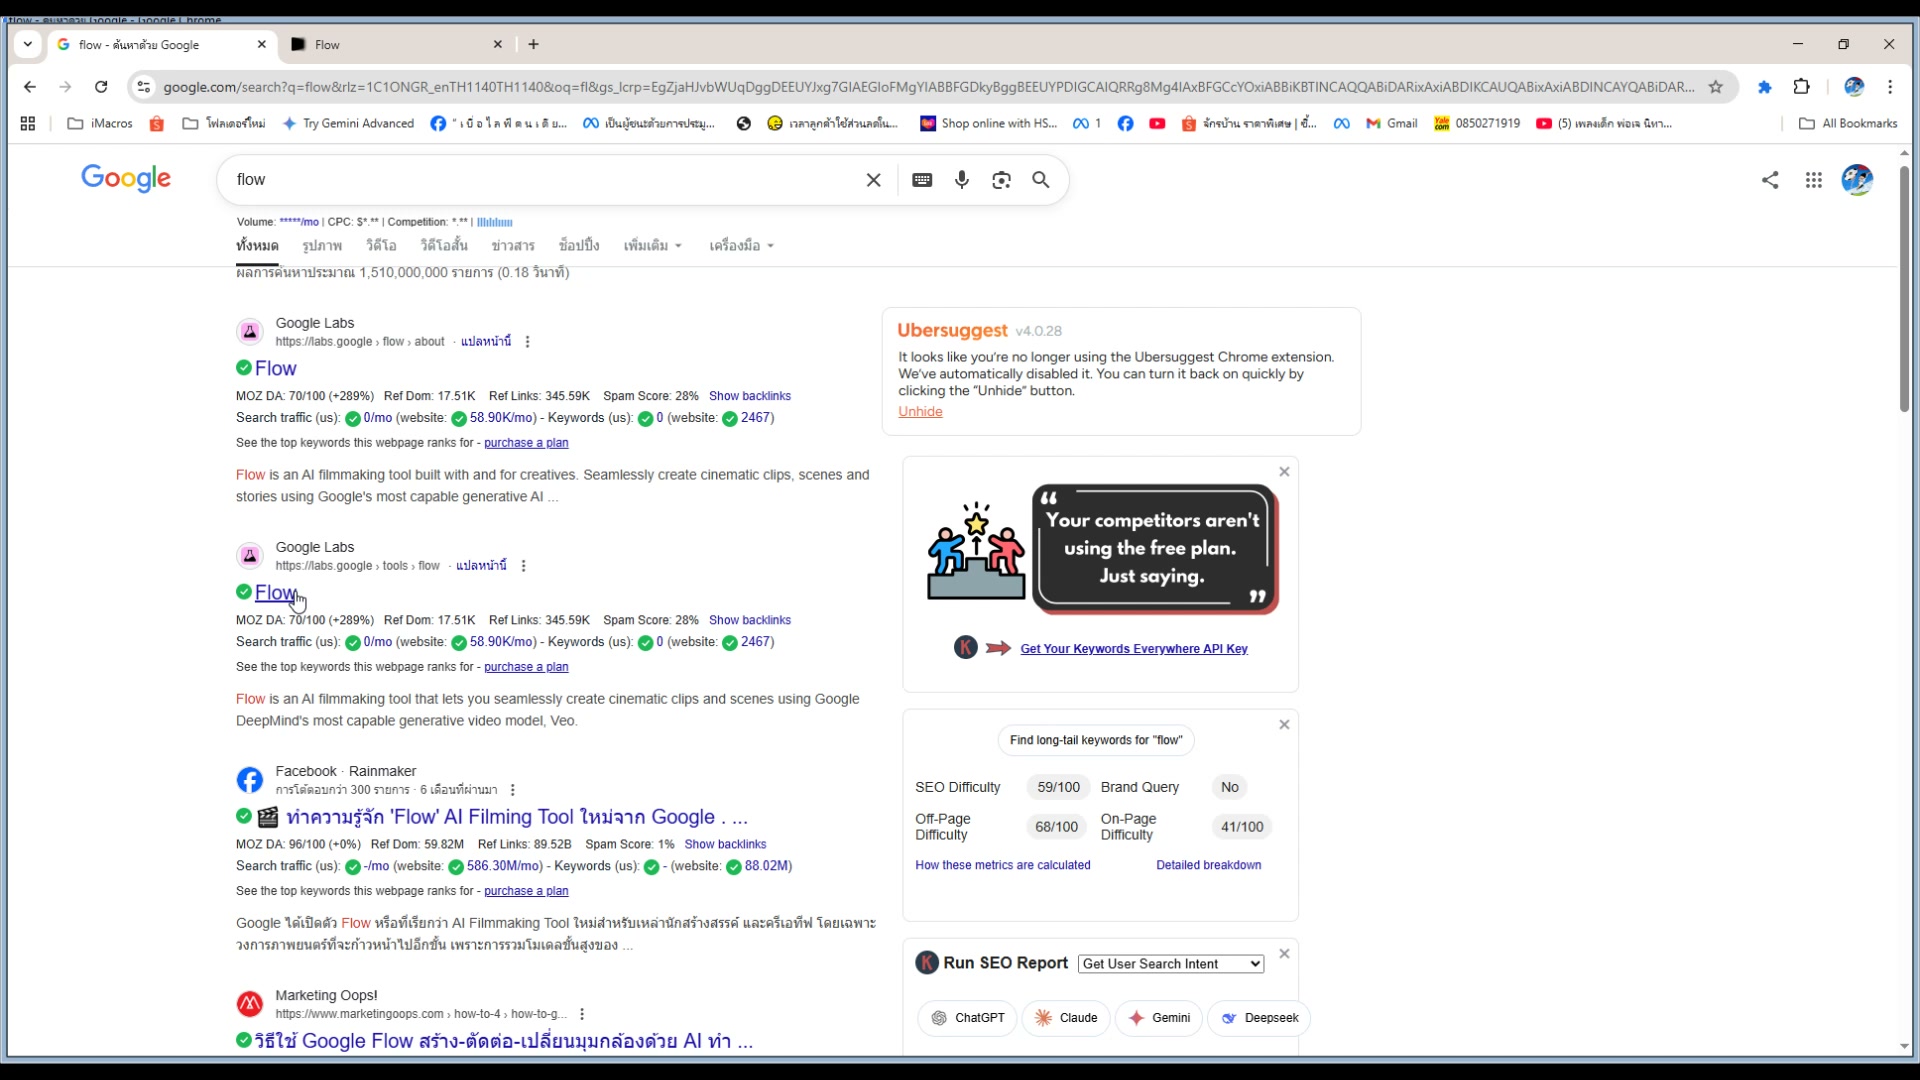Open Chrome extensions puzzle icon
Image resolution: width=1920 pixels, height=1080 pixels.
click(x=1801, y=87)
